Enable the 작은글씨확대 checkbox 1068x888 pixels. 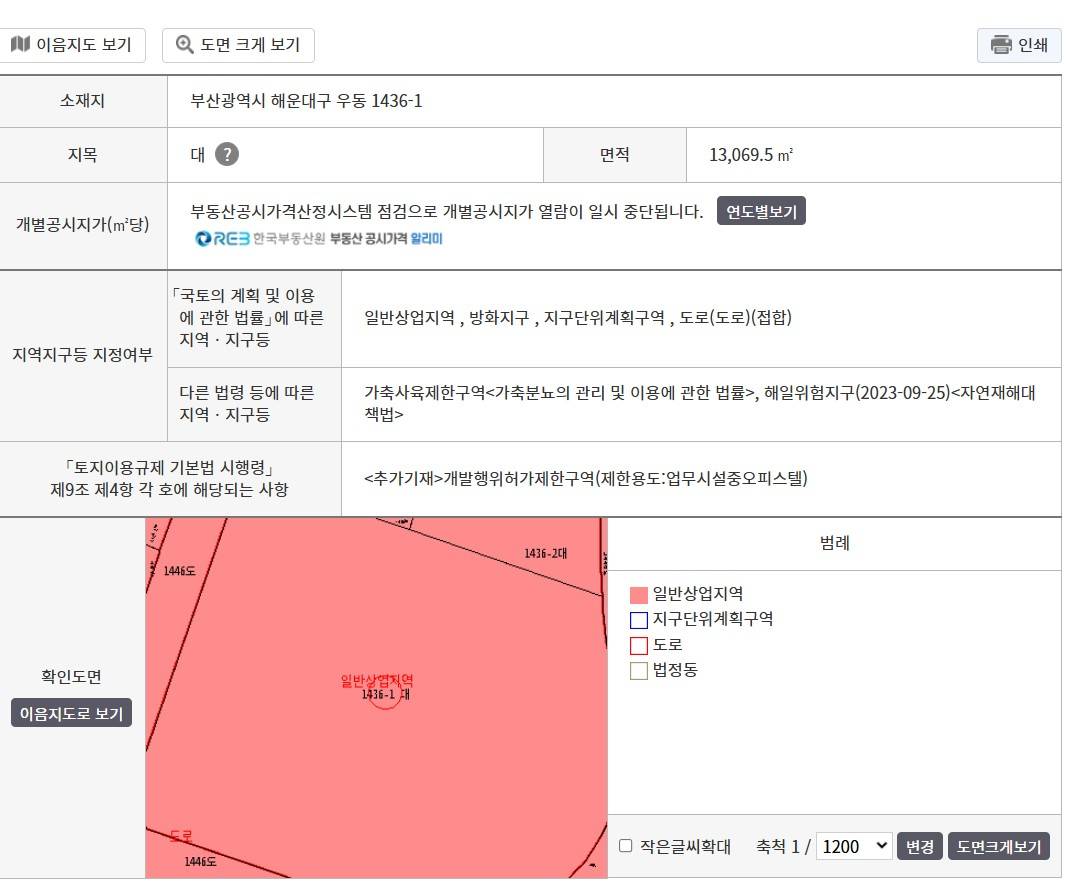click(x=625, y=846)
